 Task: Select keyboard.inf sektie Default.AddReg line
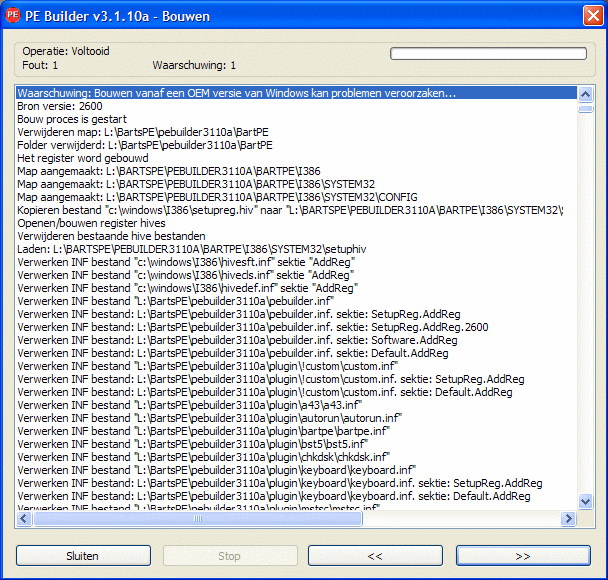tap(297, 496)
